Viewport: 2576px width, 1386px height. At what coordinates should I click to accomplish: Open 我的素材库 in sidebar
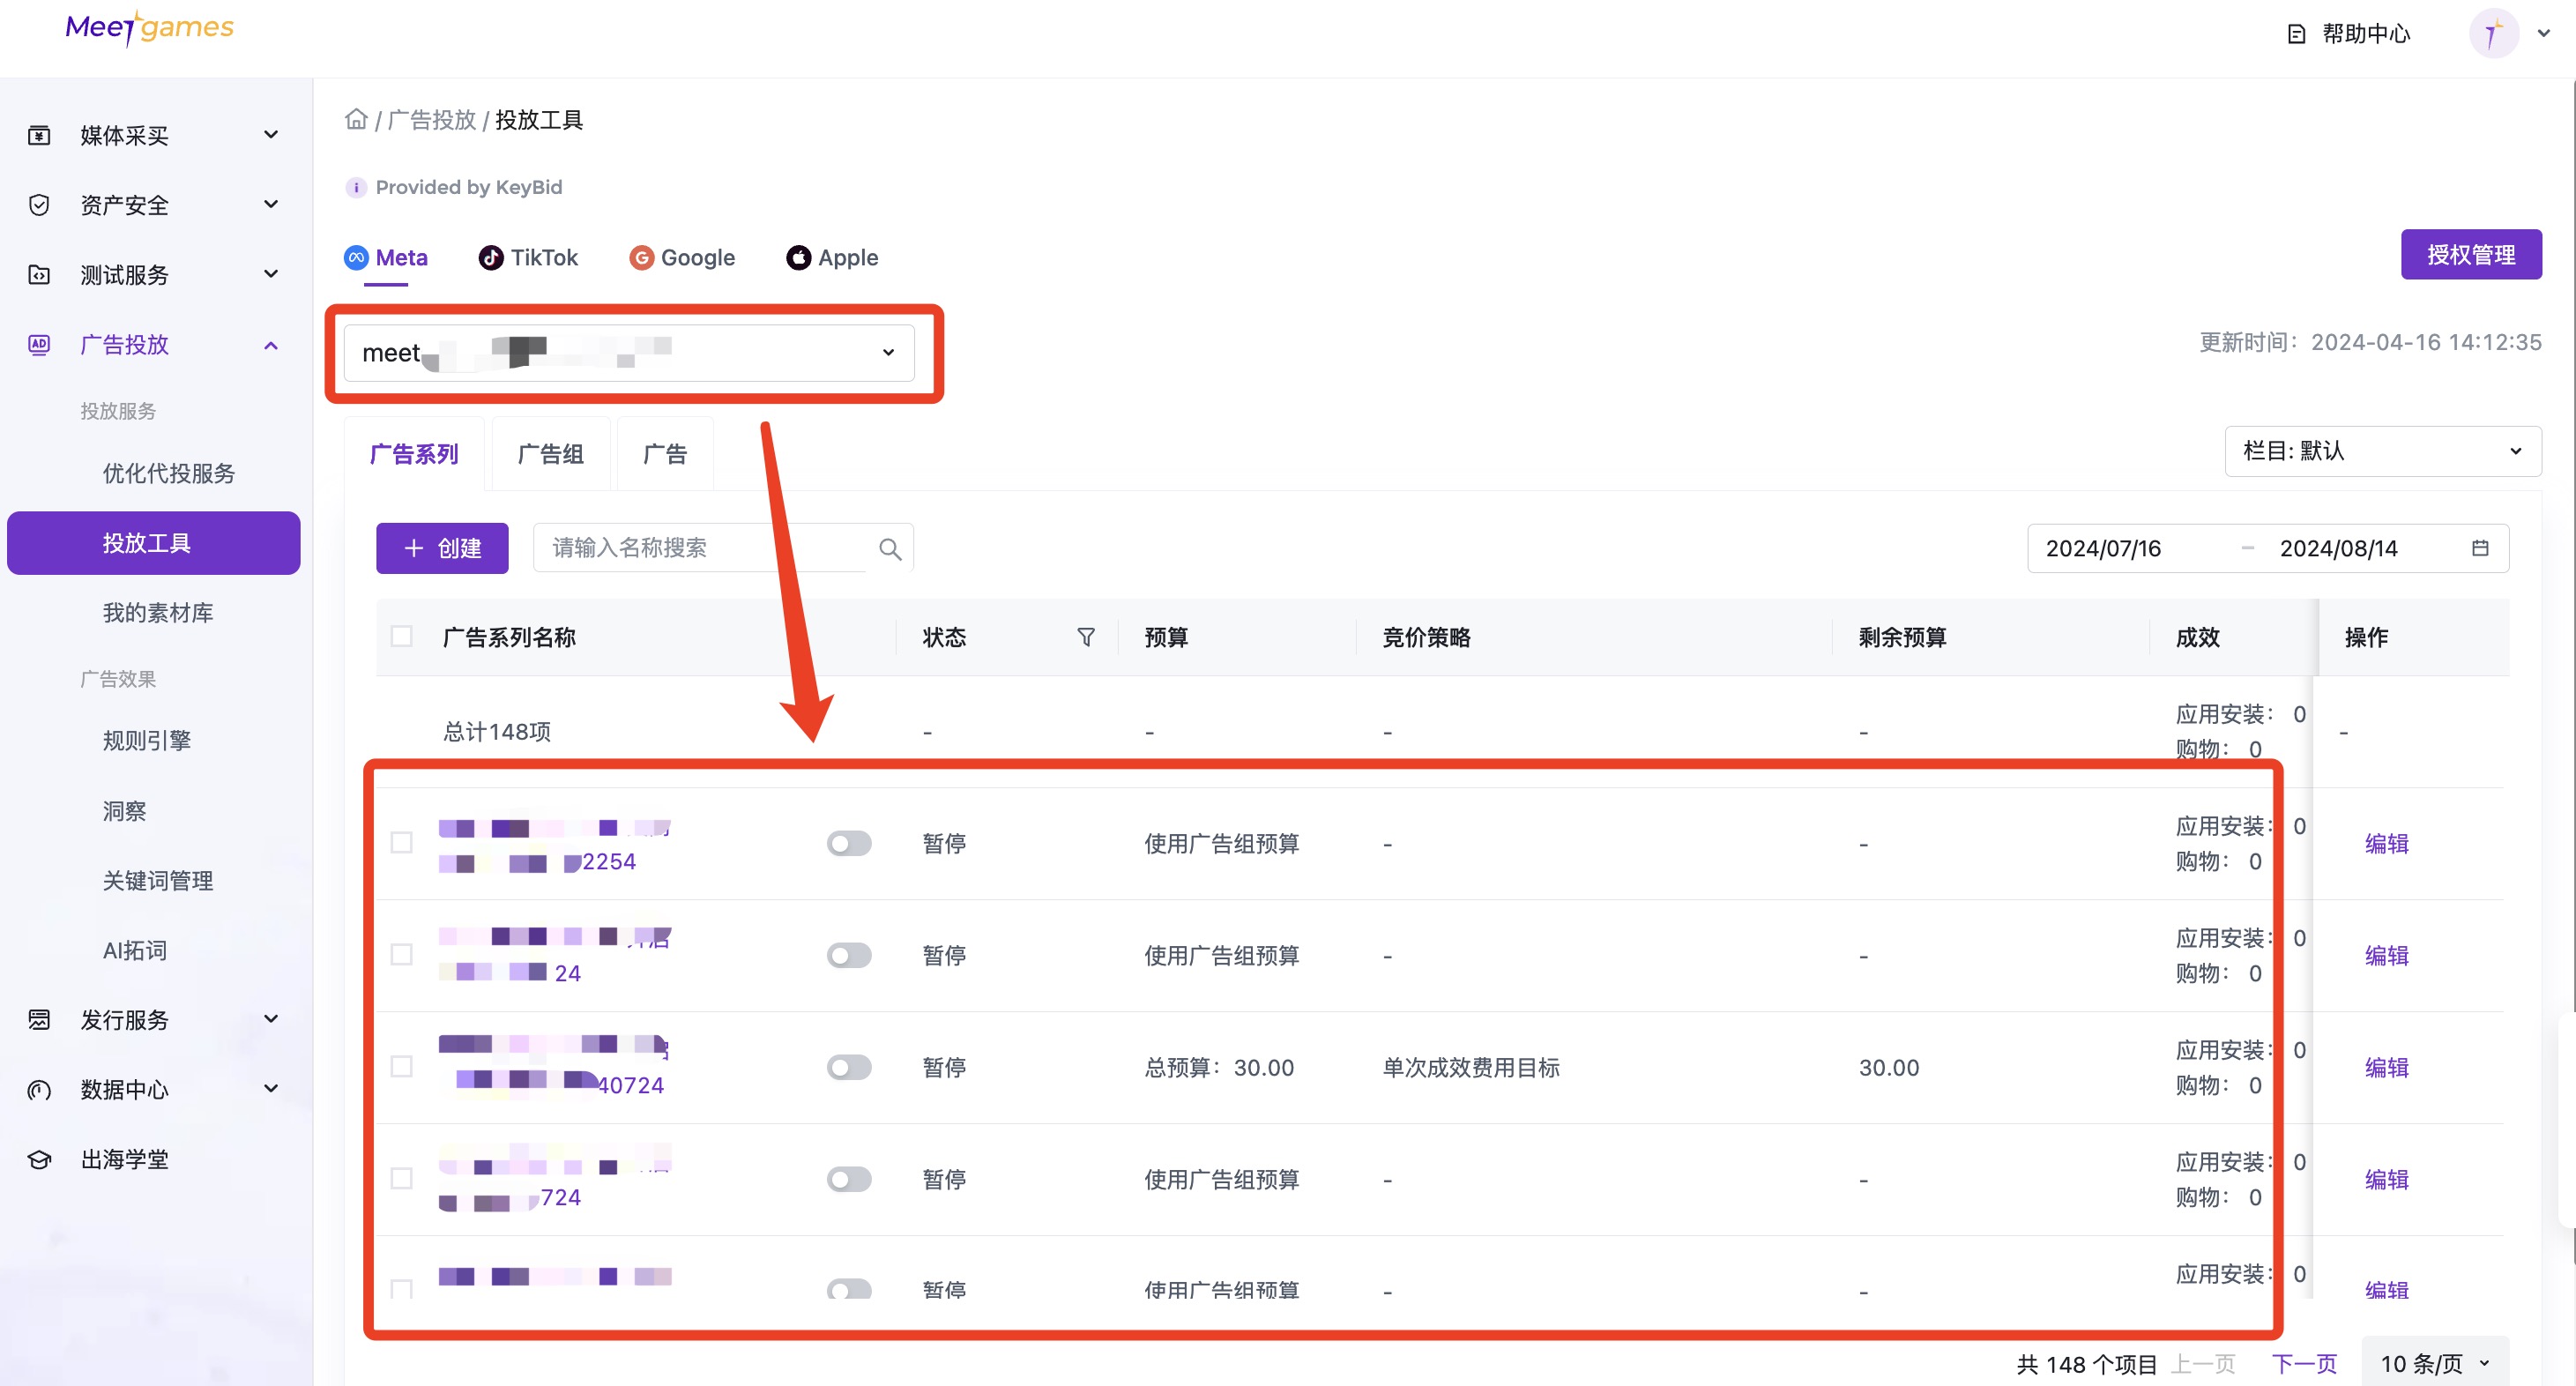point(158,613)
